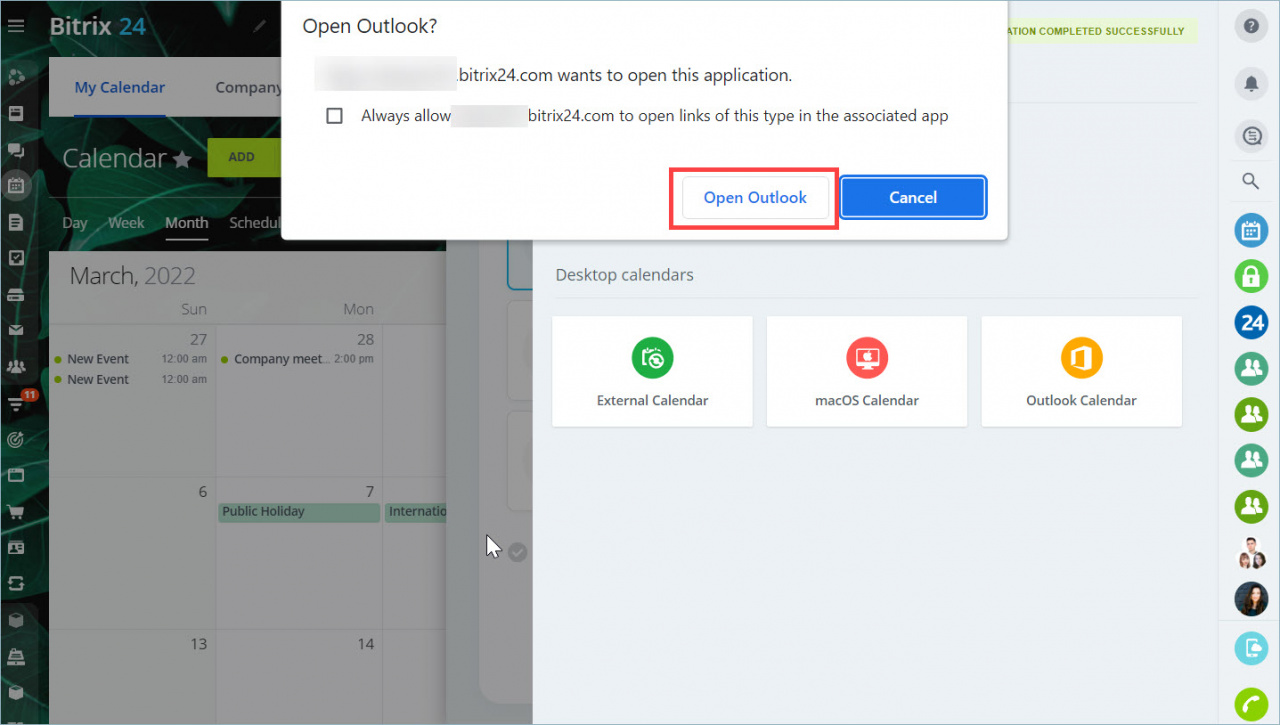
Task: Open the drive storage icon in left sidebar
Action: coord(16,294)
